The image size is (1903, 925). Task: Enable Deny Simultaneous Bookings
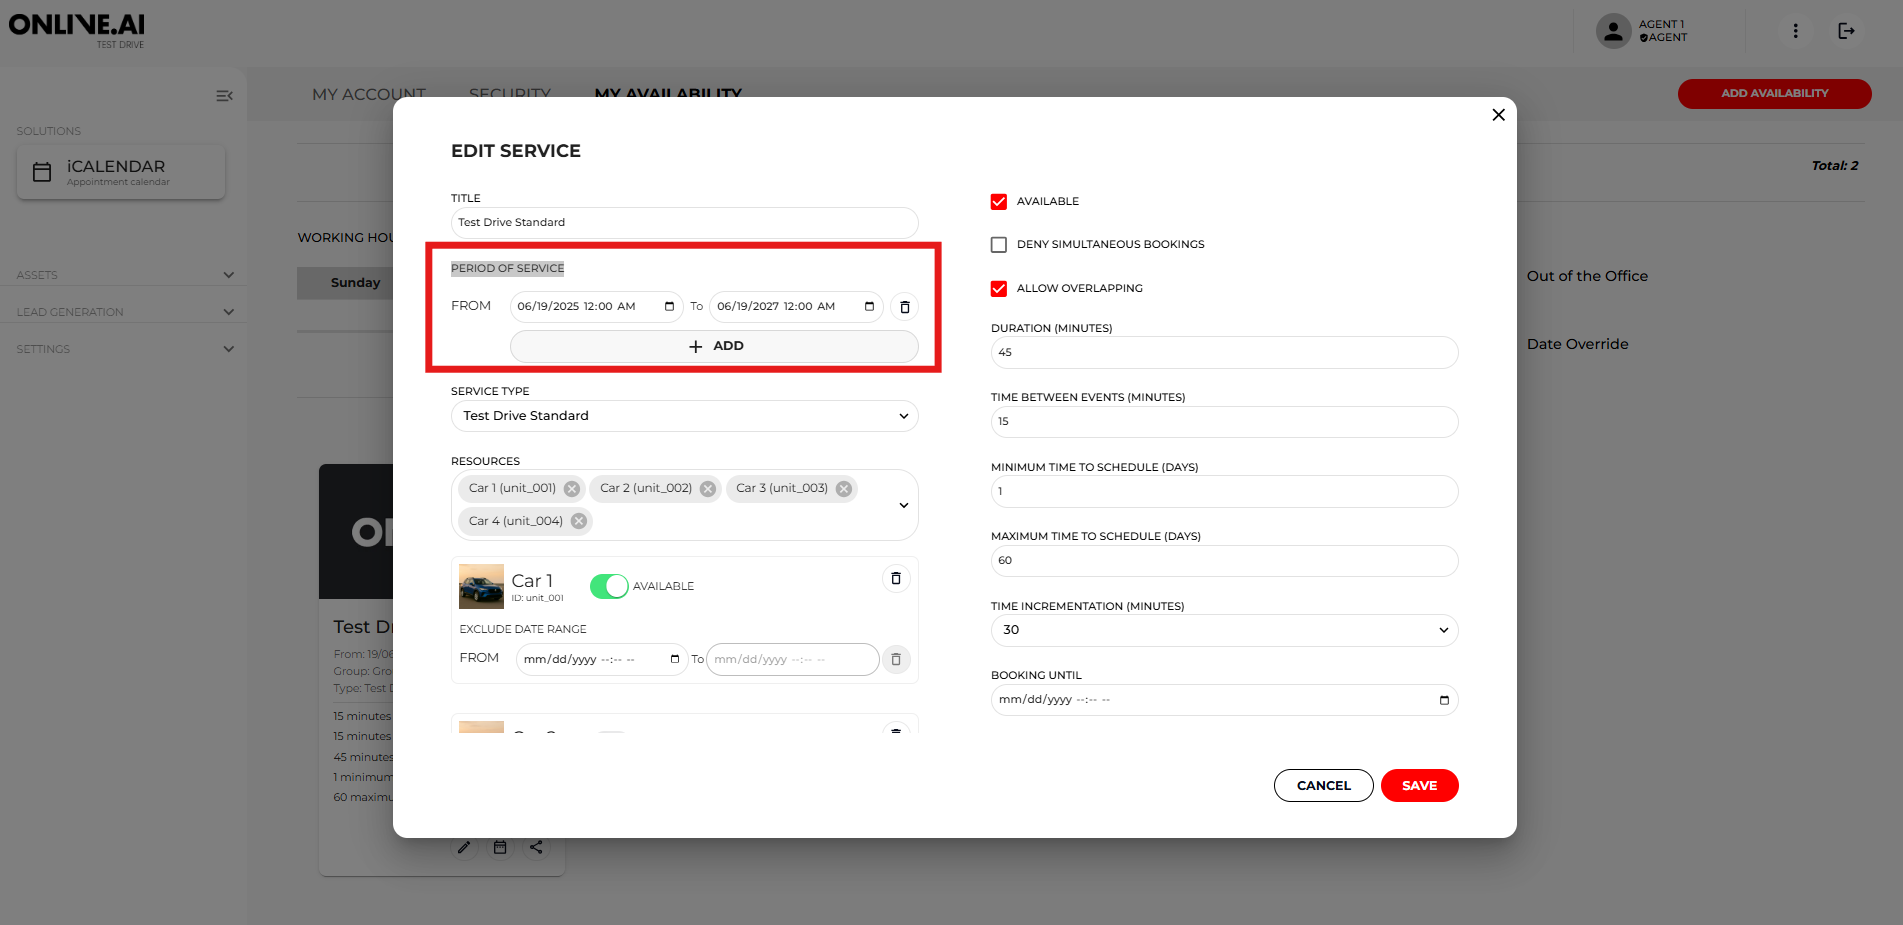[999, 245]
